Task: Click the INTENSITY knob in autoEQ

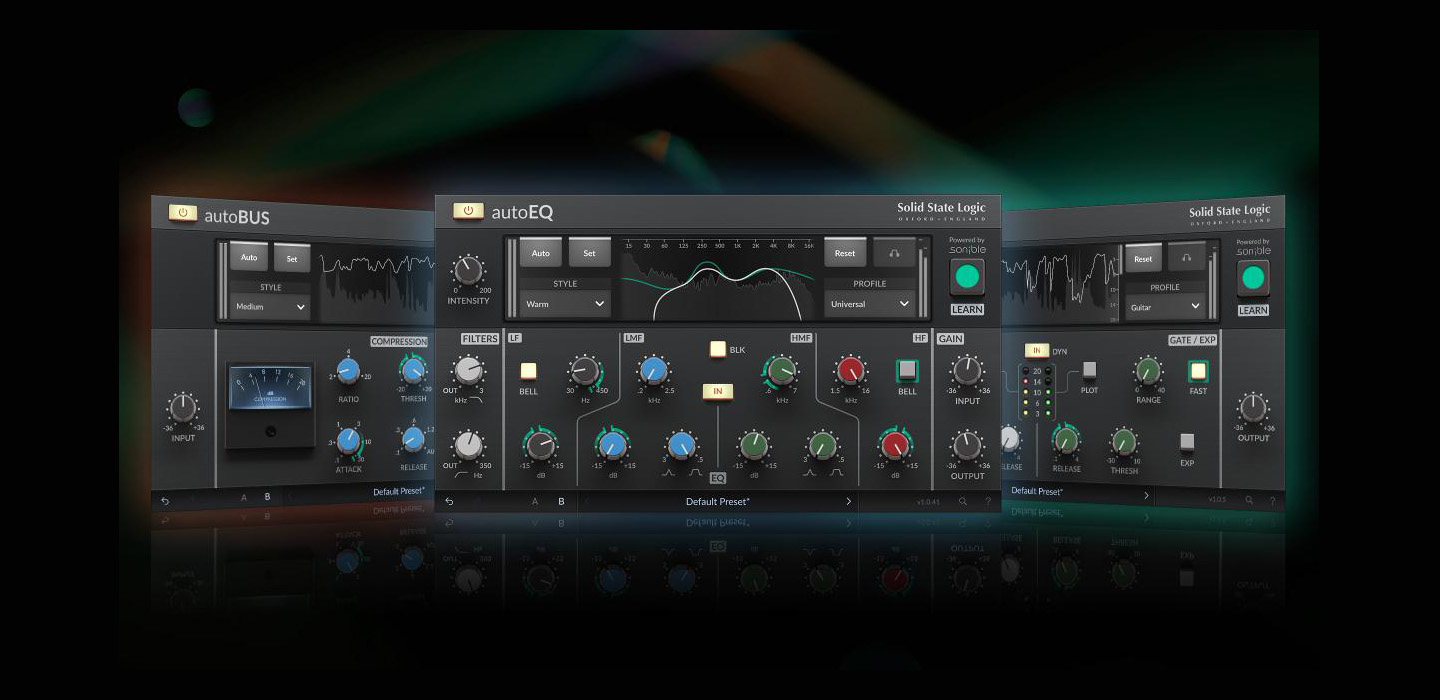Action: click(x=467, y=271)
